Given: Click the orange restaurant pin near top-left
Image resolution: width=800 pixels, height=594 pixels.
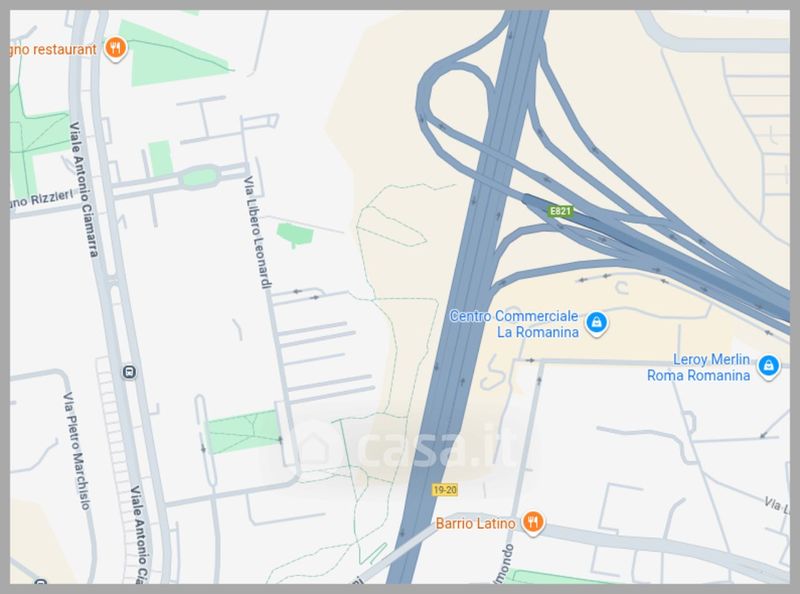Looking at the screenshot, I should tap(116, 48).
